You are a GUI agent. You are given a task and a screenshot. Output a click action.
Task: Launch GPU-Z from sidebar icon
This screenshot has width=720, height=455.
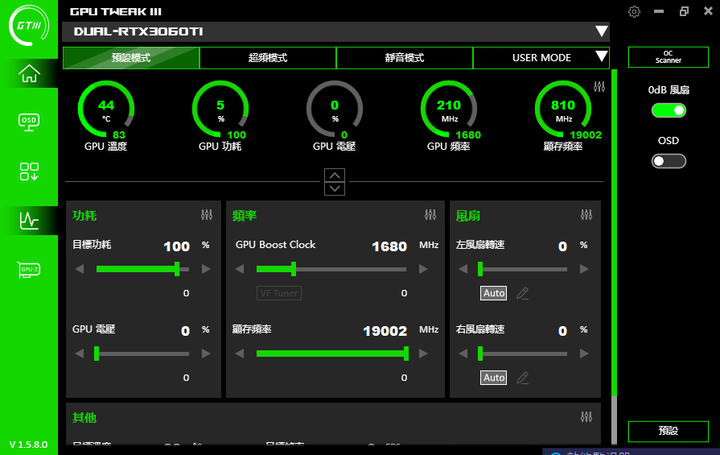(29, 270)
